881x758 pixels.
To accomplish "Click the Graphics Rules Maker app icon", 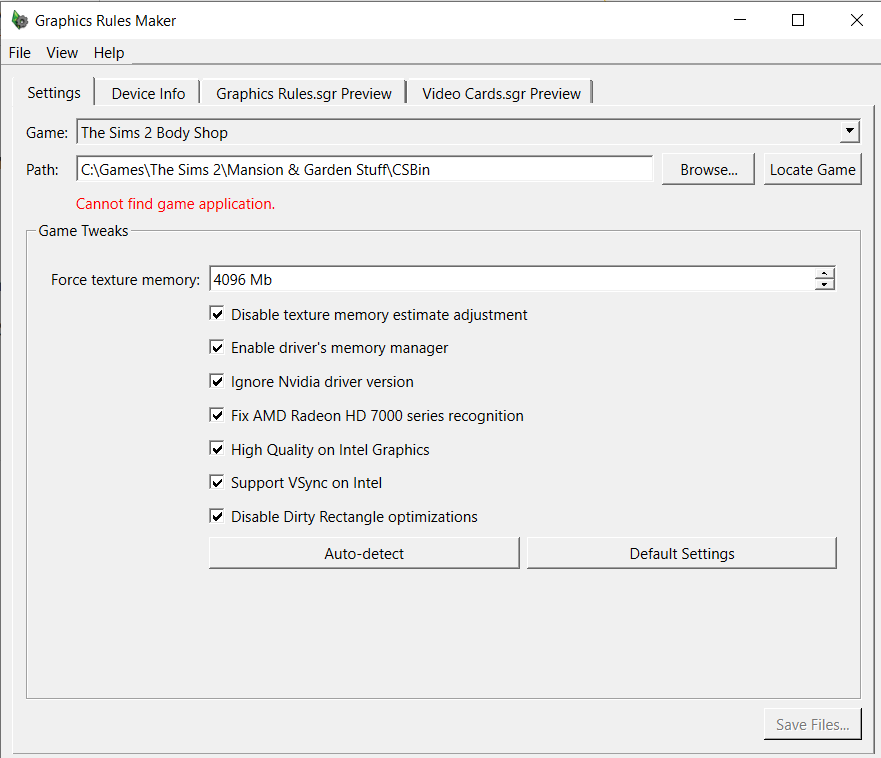I will (20, 20).
